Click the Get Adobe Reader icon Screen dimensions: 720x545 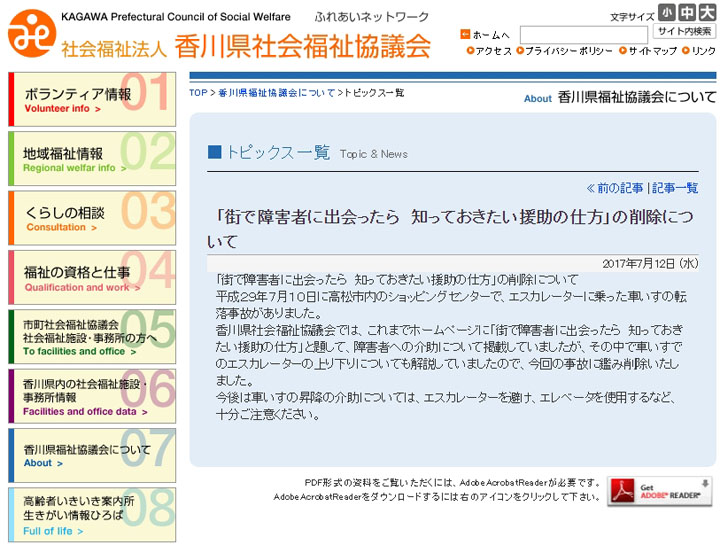(x=659, y=491)
